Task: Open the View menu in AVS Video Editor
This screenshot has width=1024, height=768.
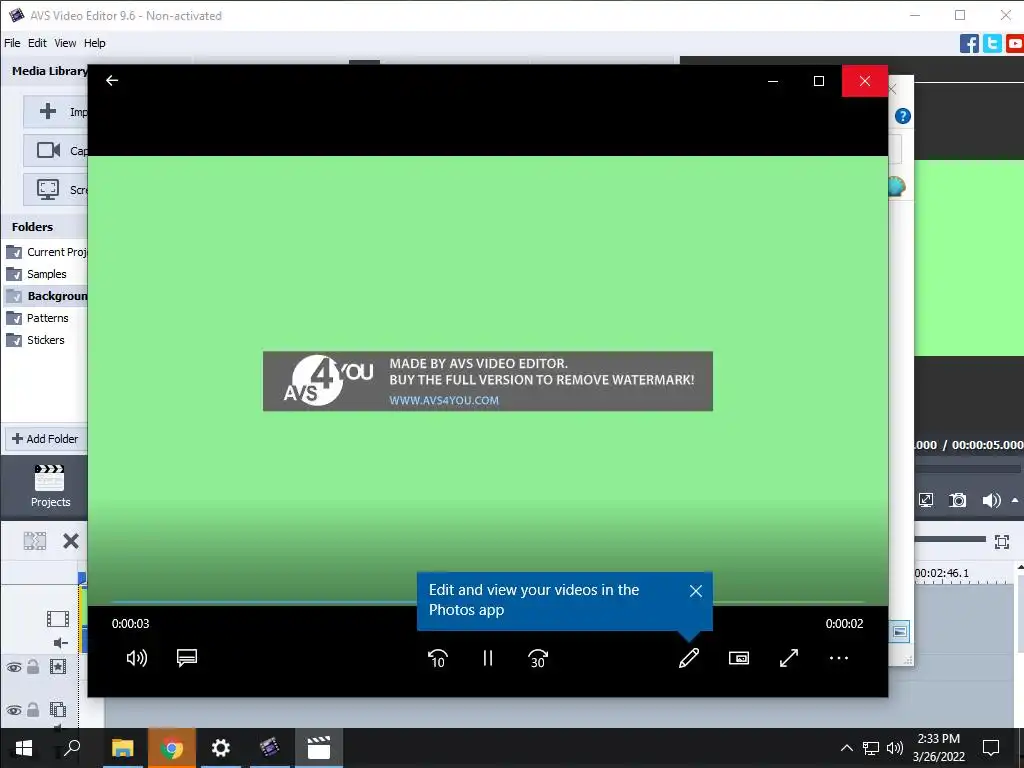Action: tap(65, 43)
